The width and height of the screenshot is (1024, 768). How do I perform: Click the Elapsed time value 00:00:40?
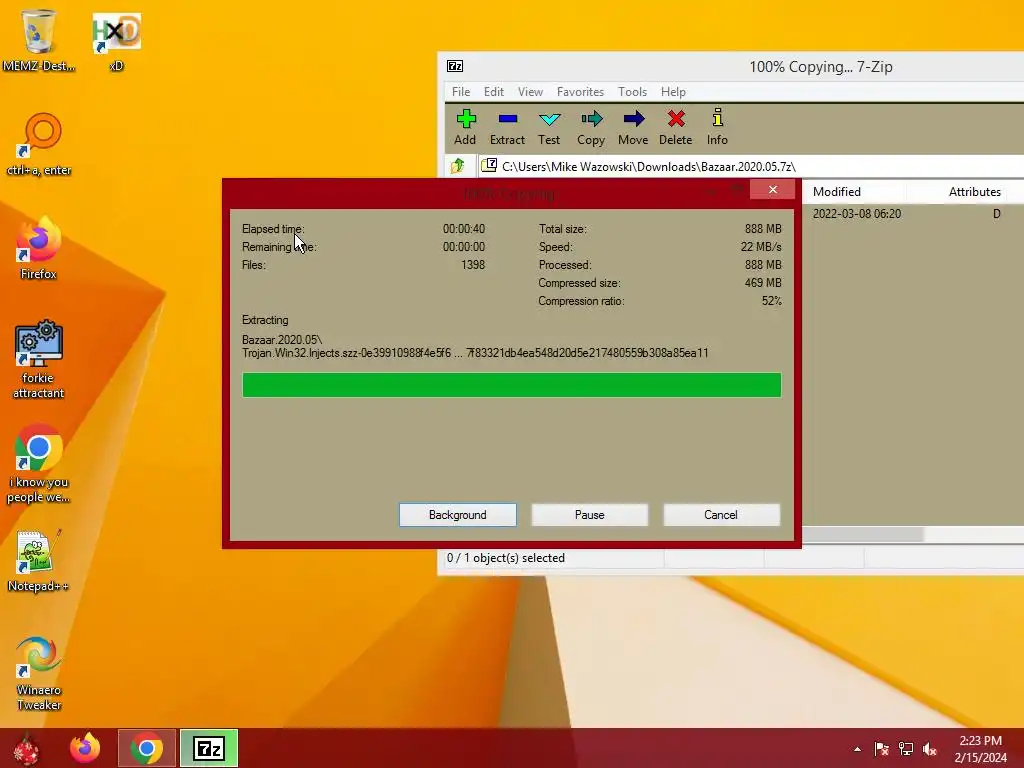[x=464, y=229]
